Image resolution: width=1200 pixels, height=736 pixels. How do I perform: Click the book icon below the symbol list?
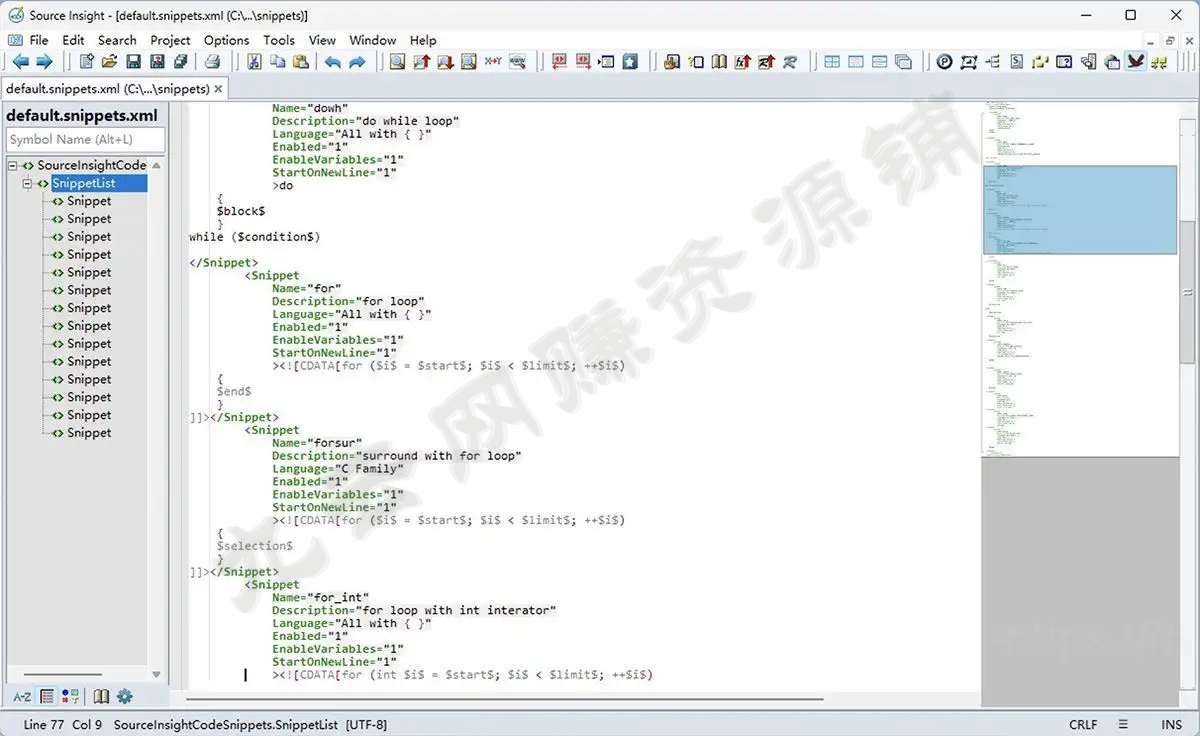coord(101,697)
